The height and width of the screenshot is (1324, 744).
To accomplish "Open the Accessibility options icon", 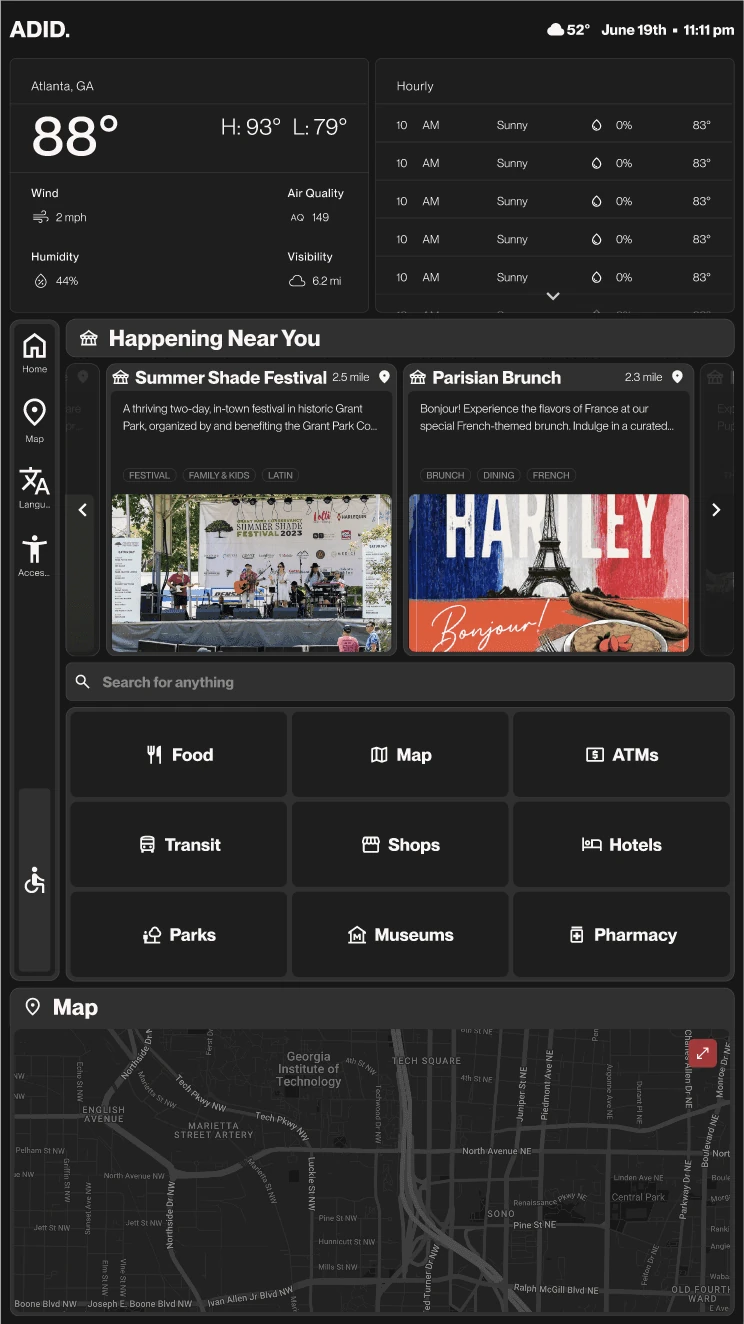I will [35, 555].
